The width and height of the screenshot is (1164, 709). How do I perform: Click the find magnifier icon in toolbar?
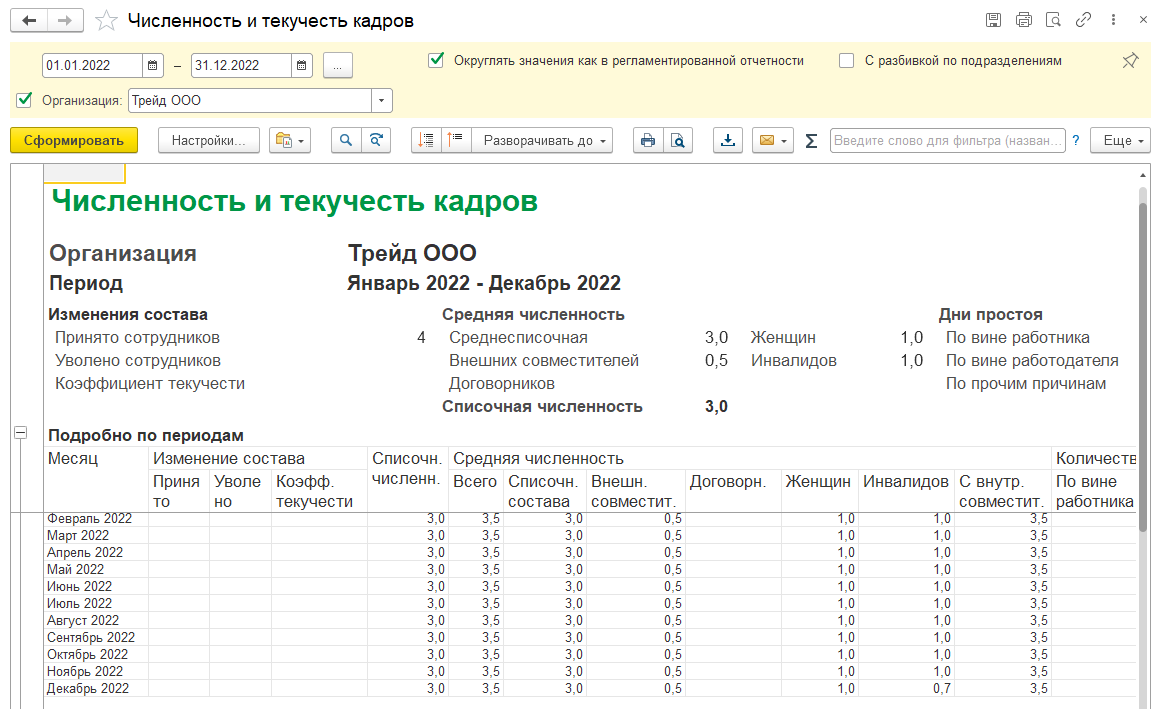point(346,141)
